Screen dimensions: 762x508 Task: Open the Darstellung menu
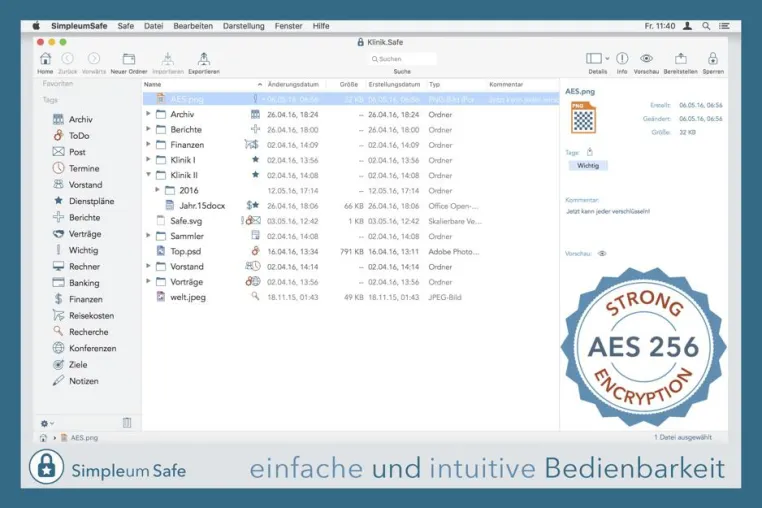click(x=243, y=26)
